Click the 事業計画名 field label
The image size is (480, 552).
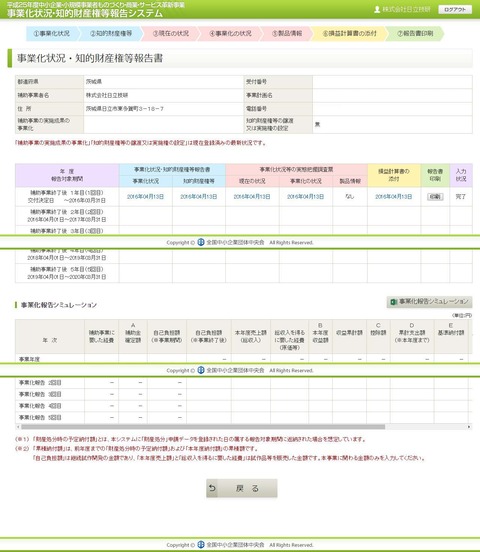(x=259, y=95)
